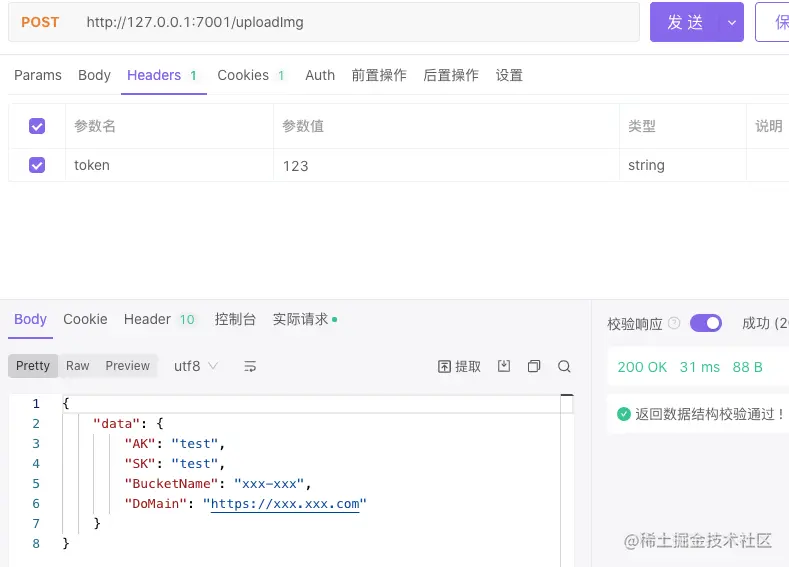Click the "BucketName" key in JSON
This screenshot has height=567, width=789.
(x=171, y=483)
